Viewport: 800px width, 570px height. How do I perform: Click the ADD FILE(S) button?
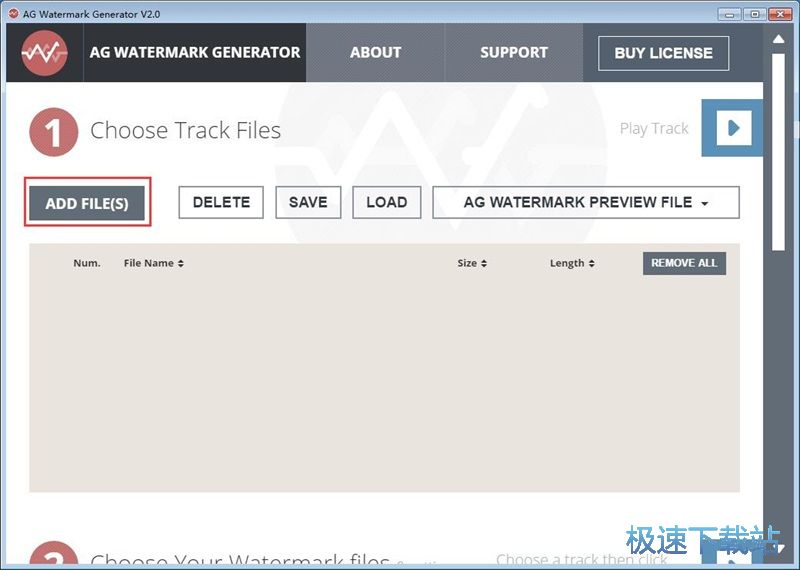coord(87,203)
